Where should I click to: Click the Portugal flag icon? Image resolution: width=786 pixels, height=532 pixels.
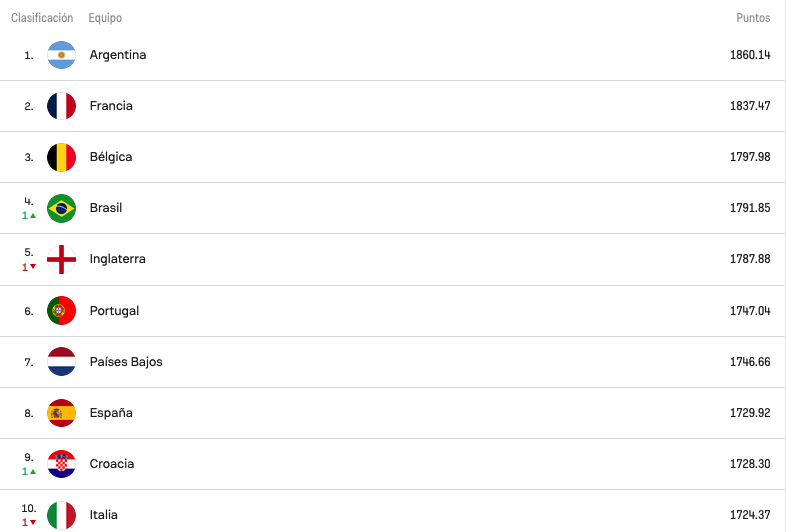(x=61, y=310)
